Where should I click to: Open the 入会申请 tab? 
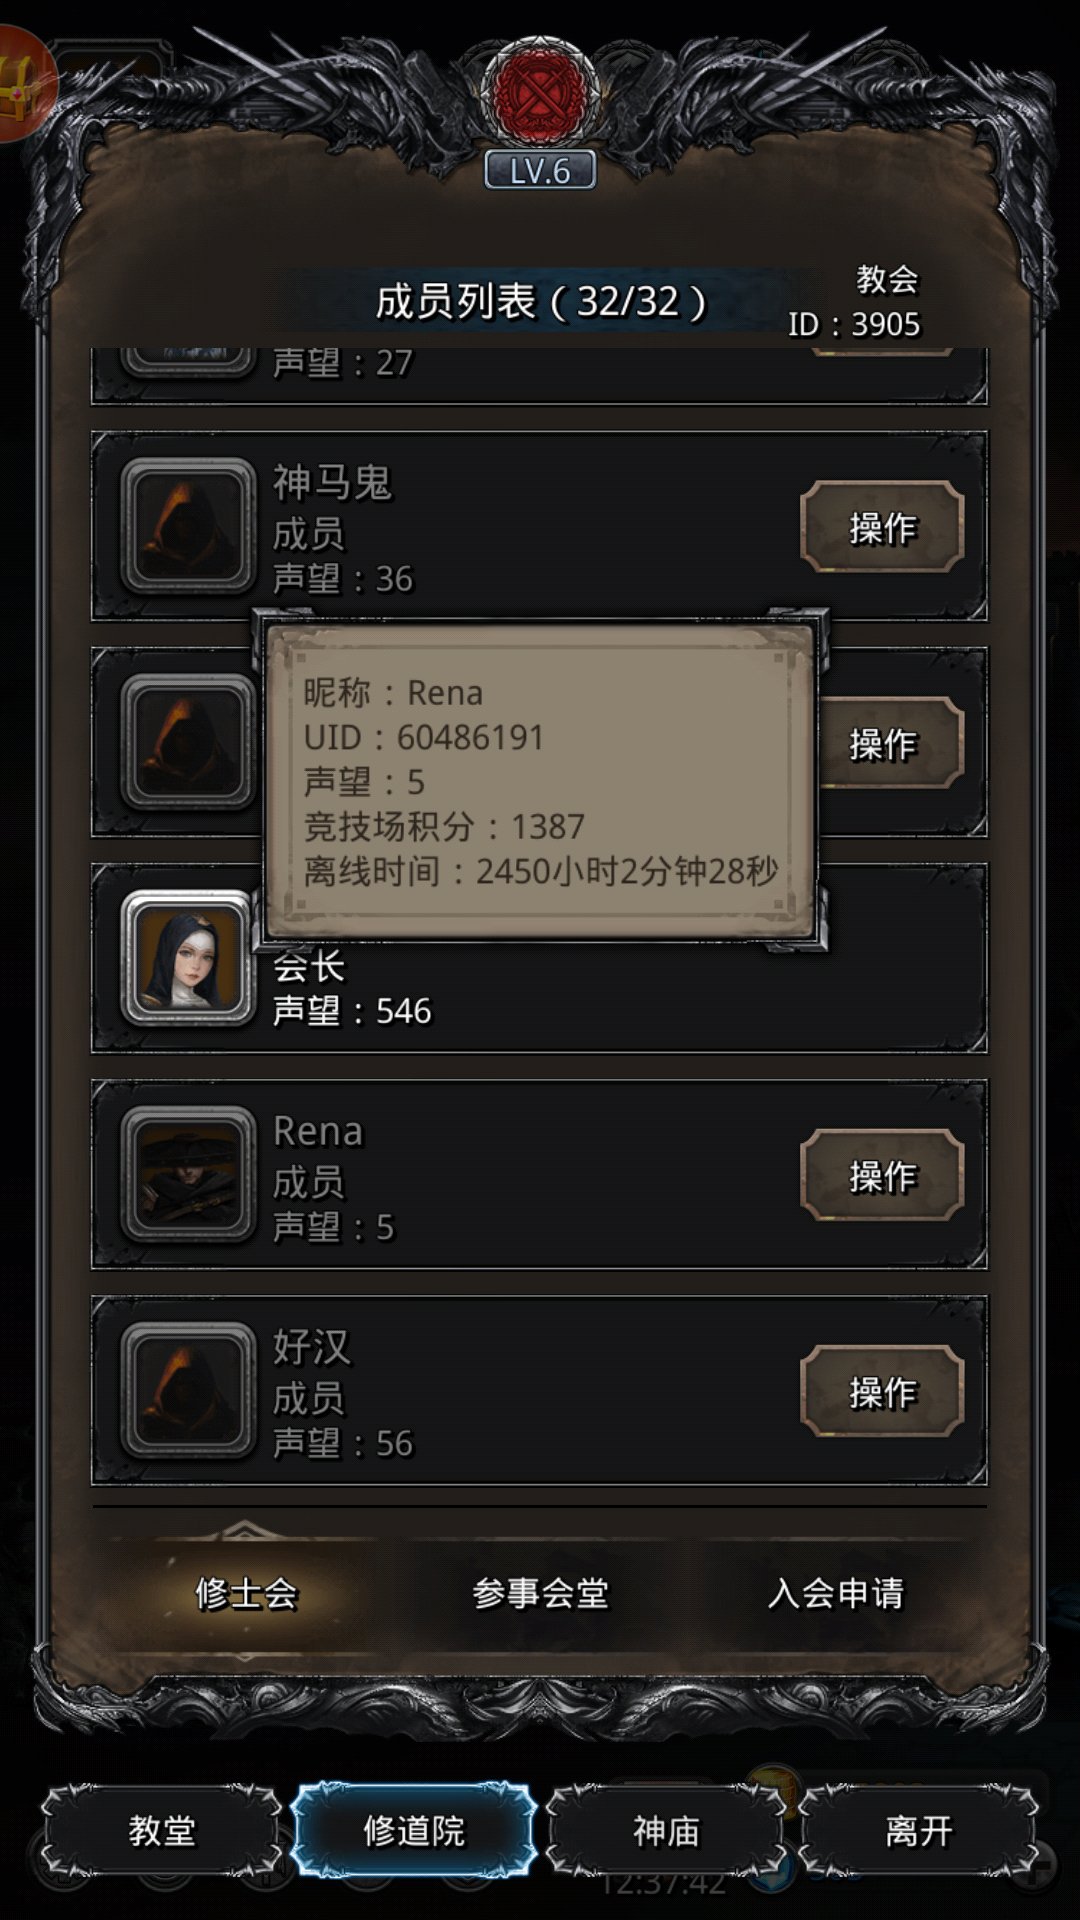tap(836, 1593)
